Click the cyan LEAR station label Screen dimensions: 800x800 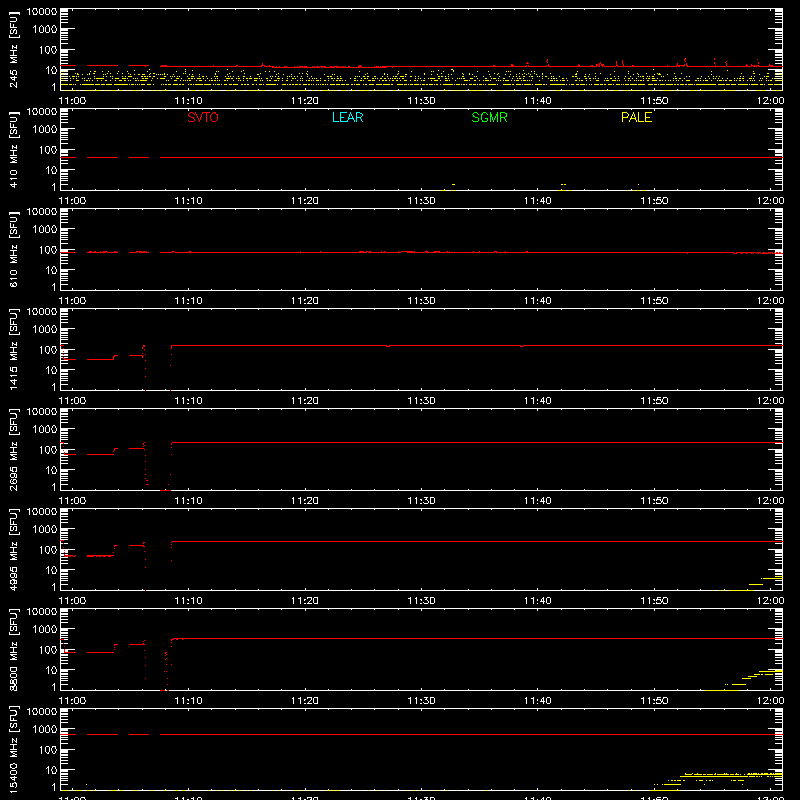pyautogui.click(x=347, y=117)
